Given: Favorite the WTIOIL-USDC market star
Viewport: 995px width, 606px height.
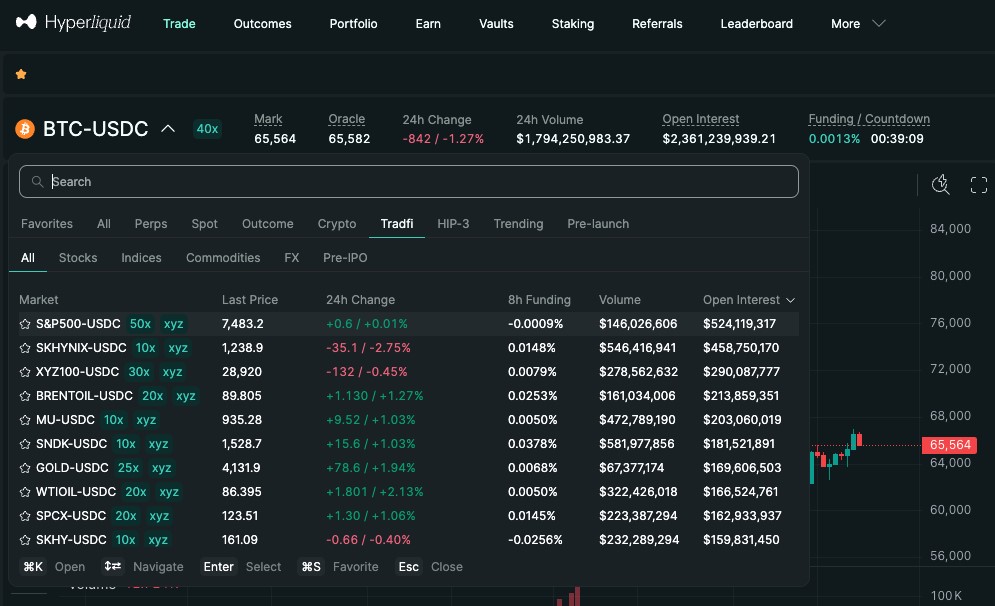Looking at the screenshot, I should click(25, 492).
